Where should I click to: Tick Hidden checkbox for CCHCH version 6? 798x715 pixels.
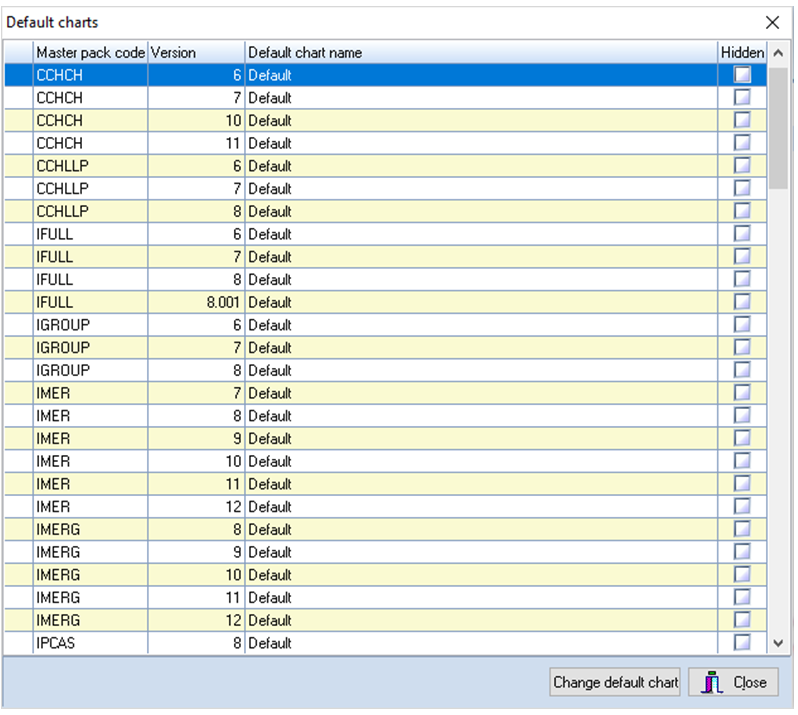pyautogui.click(x=742, y=75)
